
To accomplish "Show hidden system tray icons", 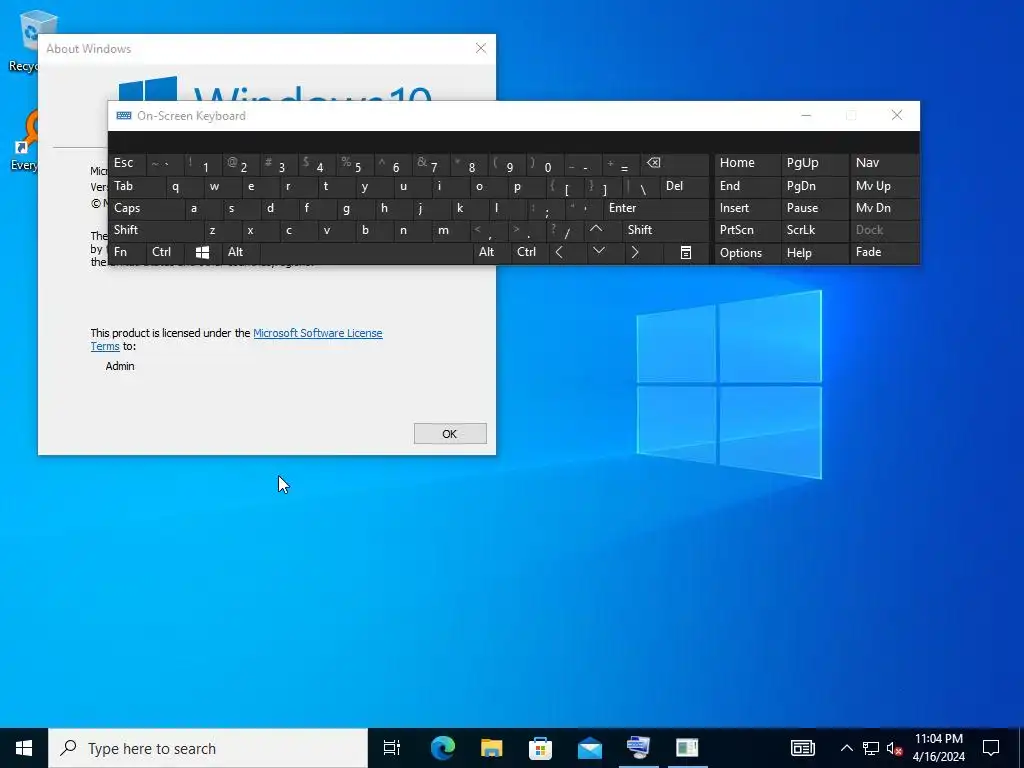I will pos(846,748).
